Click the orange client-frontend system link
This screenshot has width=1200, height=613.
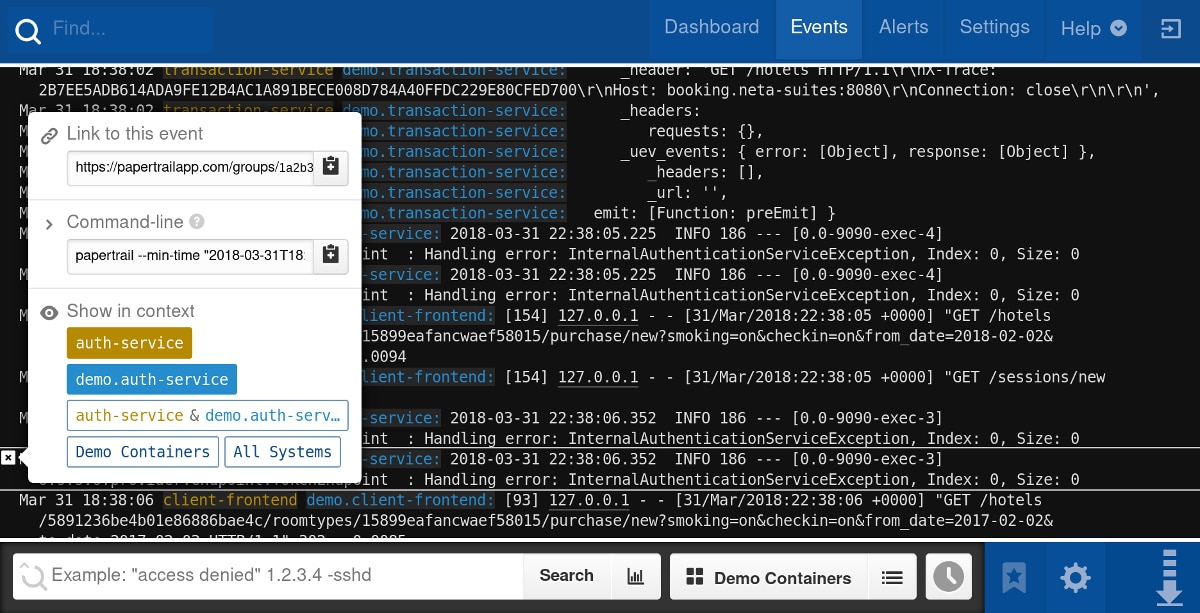click(230, 500)
